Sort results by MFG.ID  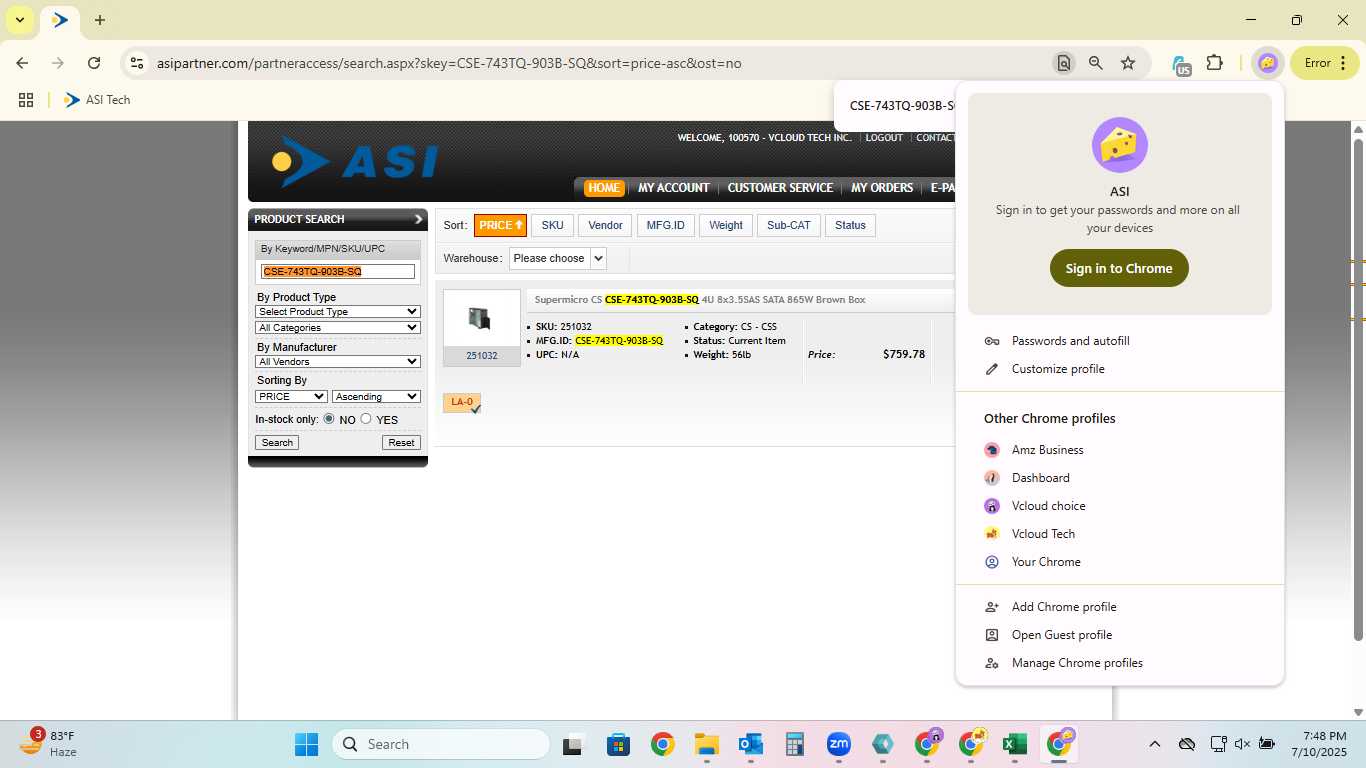(x=666, y=225)
